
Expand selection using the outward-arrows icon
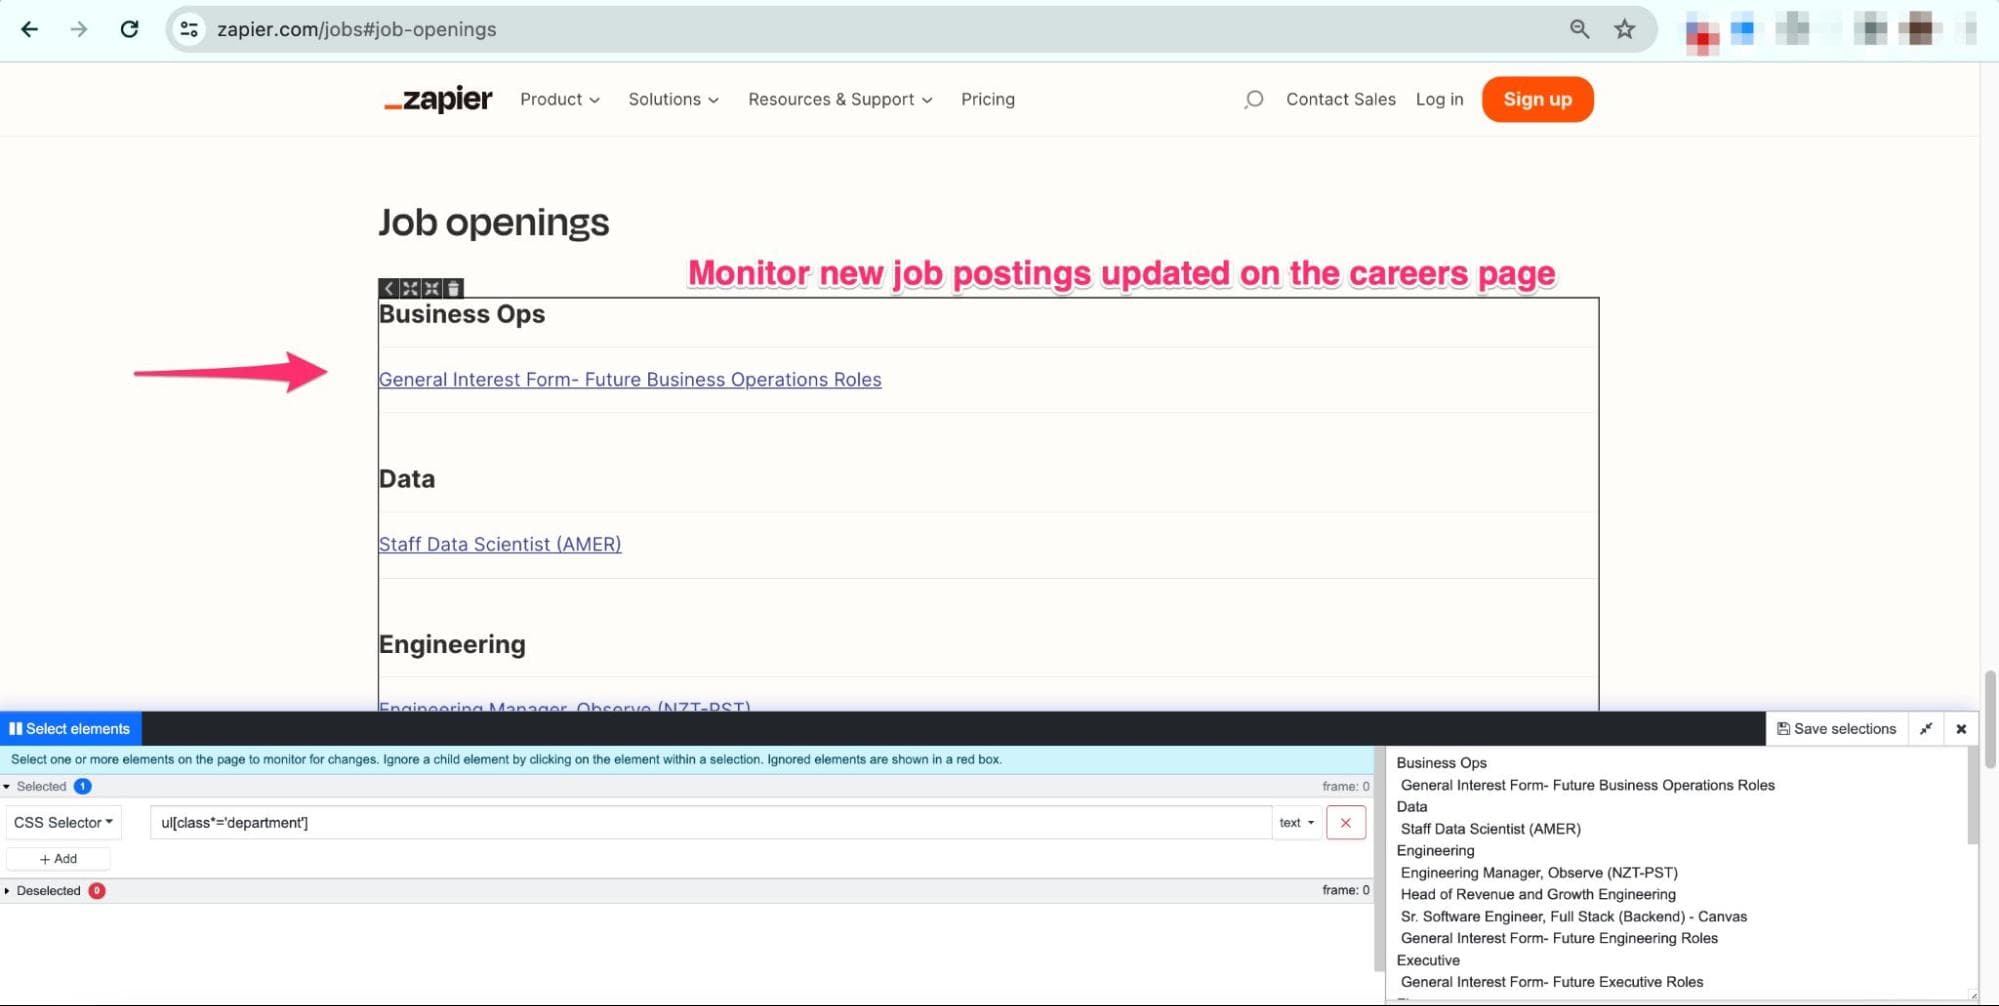tap(411, 289)
